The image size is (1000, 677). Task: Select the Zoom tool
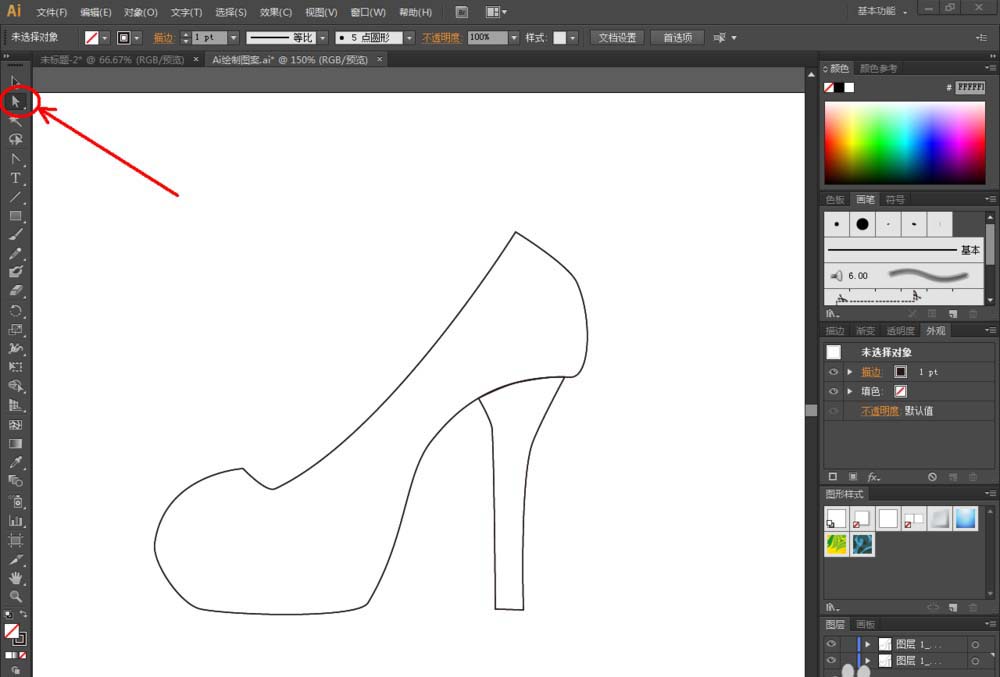(16, 596)
